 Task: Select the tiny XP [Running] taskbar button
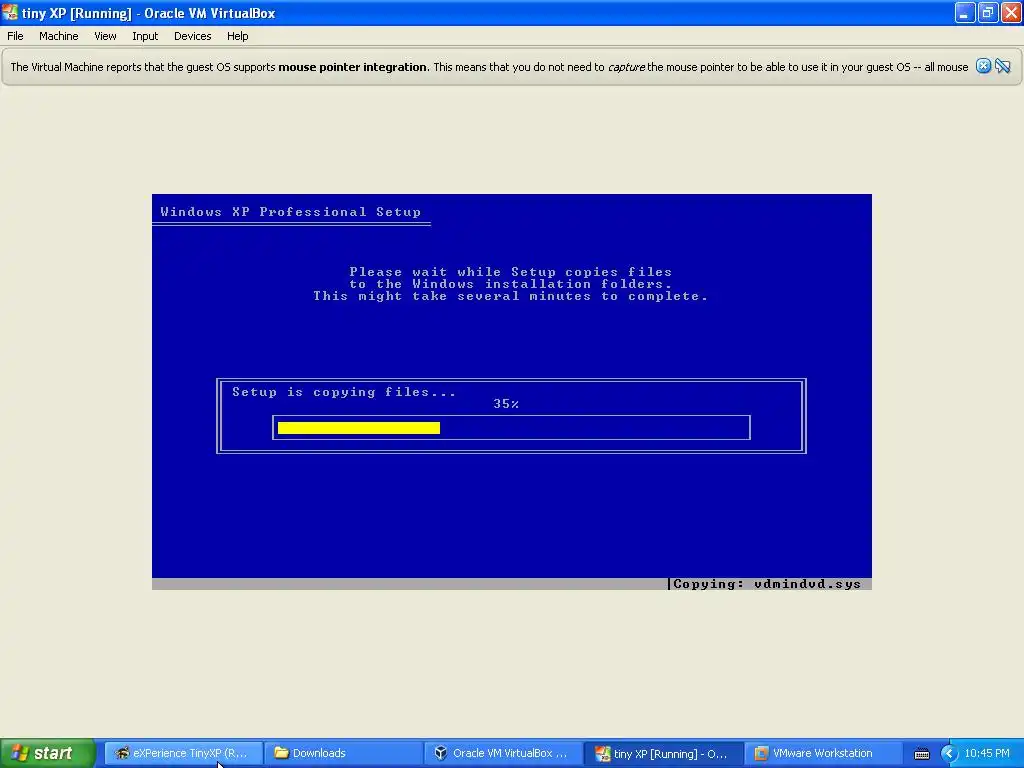[663, 753]
